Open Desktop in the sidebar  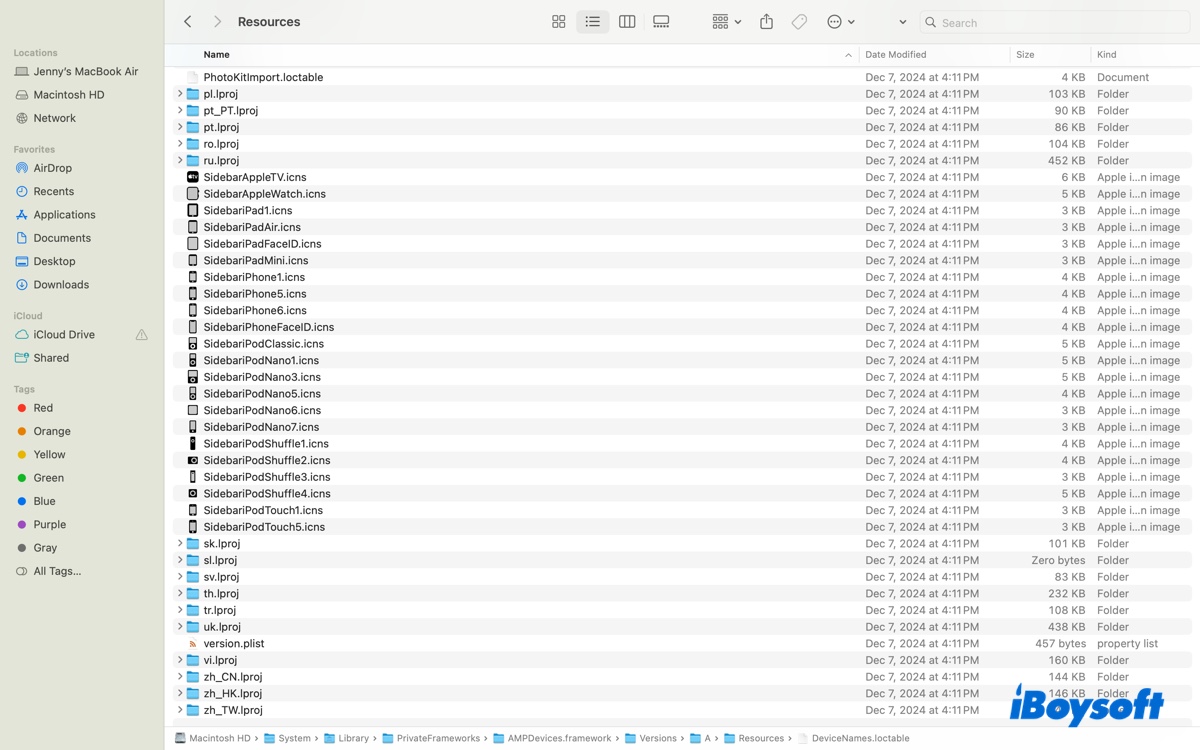pos(54,261)
